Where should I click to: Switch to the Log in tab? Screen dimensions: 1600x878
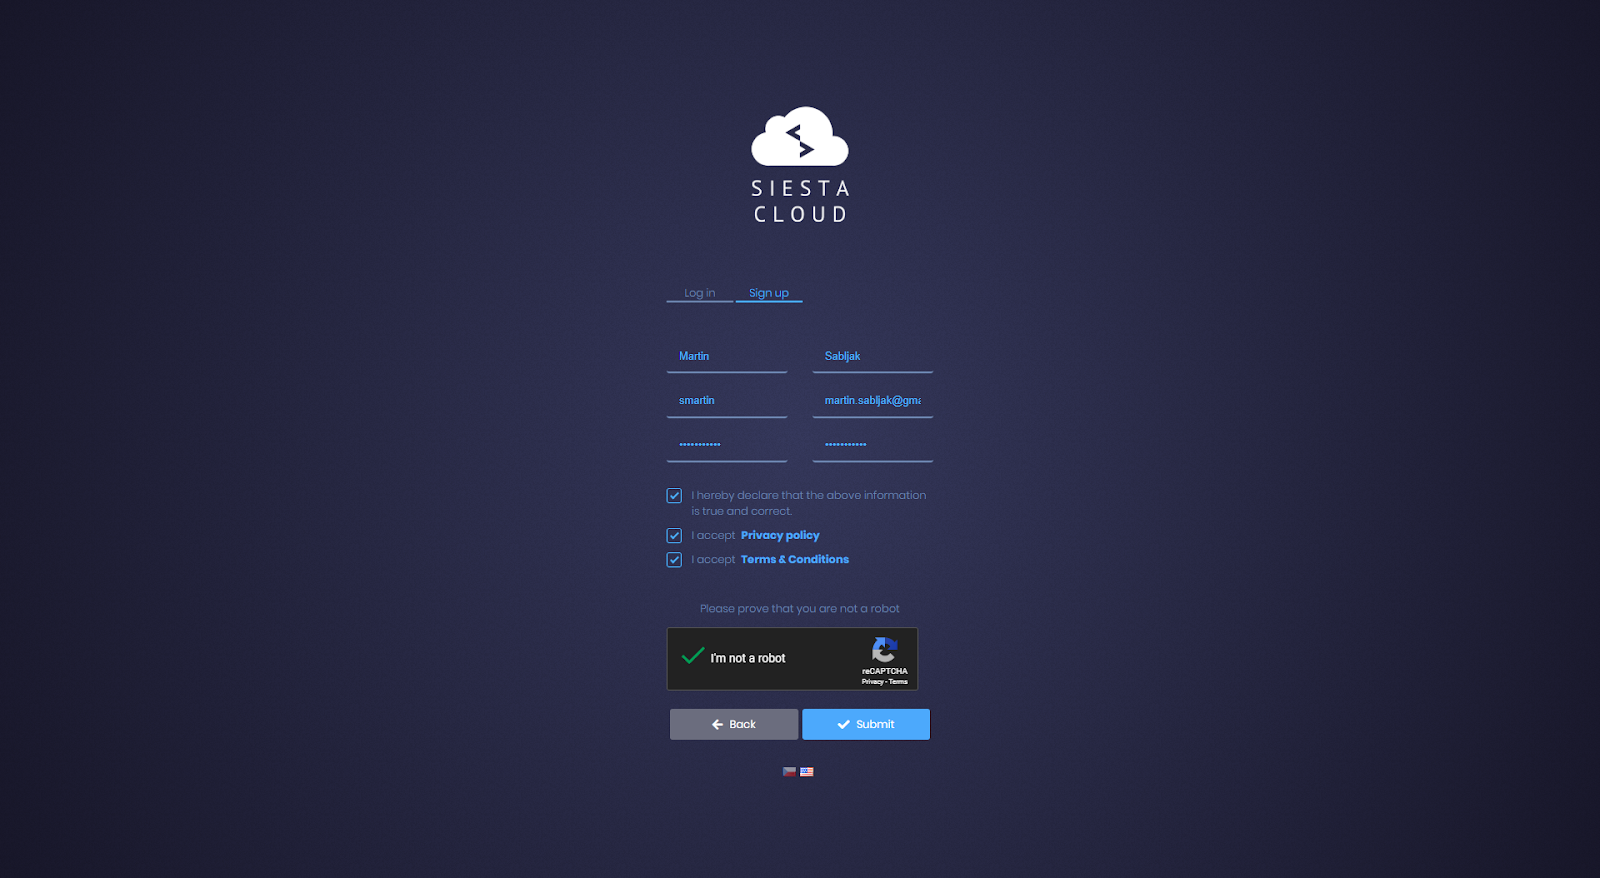699,293
